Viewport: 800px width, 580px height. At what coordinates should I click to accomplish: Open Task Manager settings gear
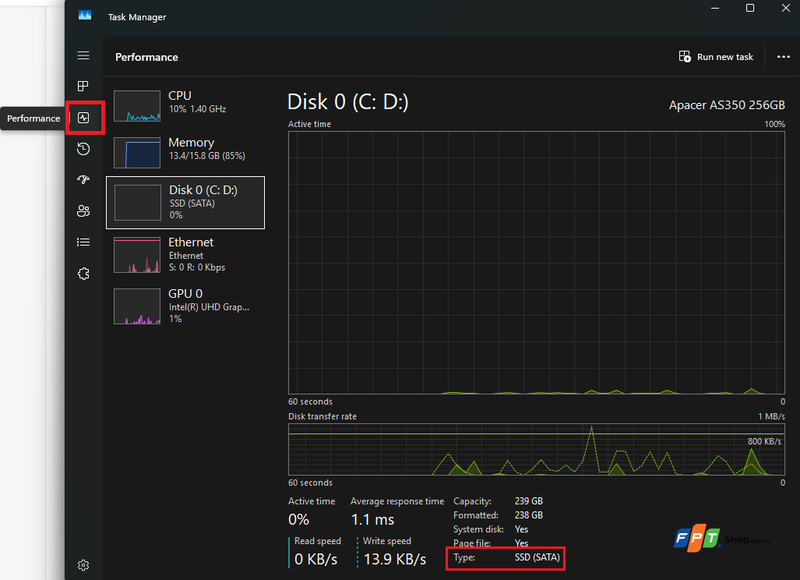click(84, 565)
